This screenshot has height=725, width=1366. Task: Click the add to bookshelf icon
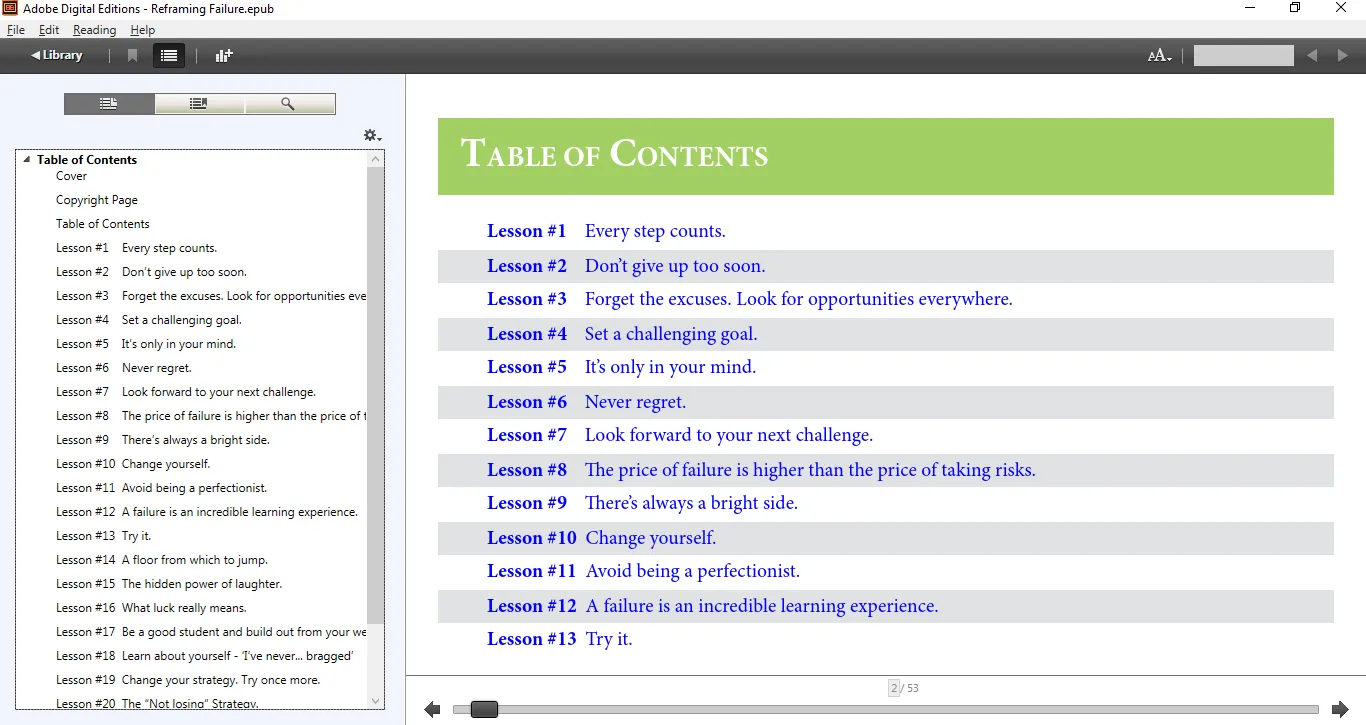coord(224,56)
